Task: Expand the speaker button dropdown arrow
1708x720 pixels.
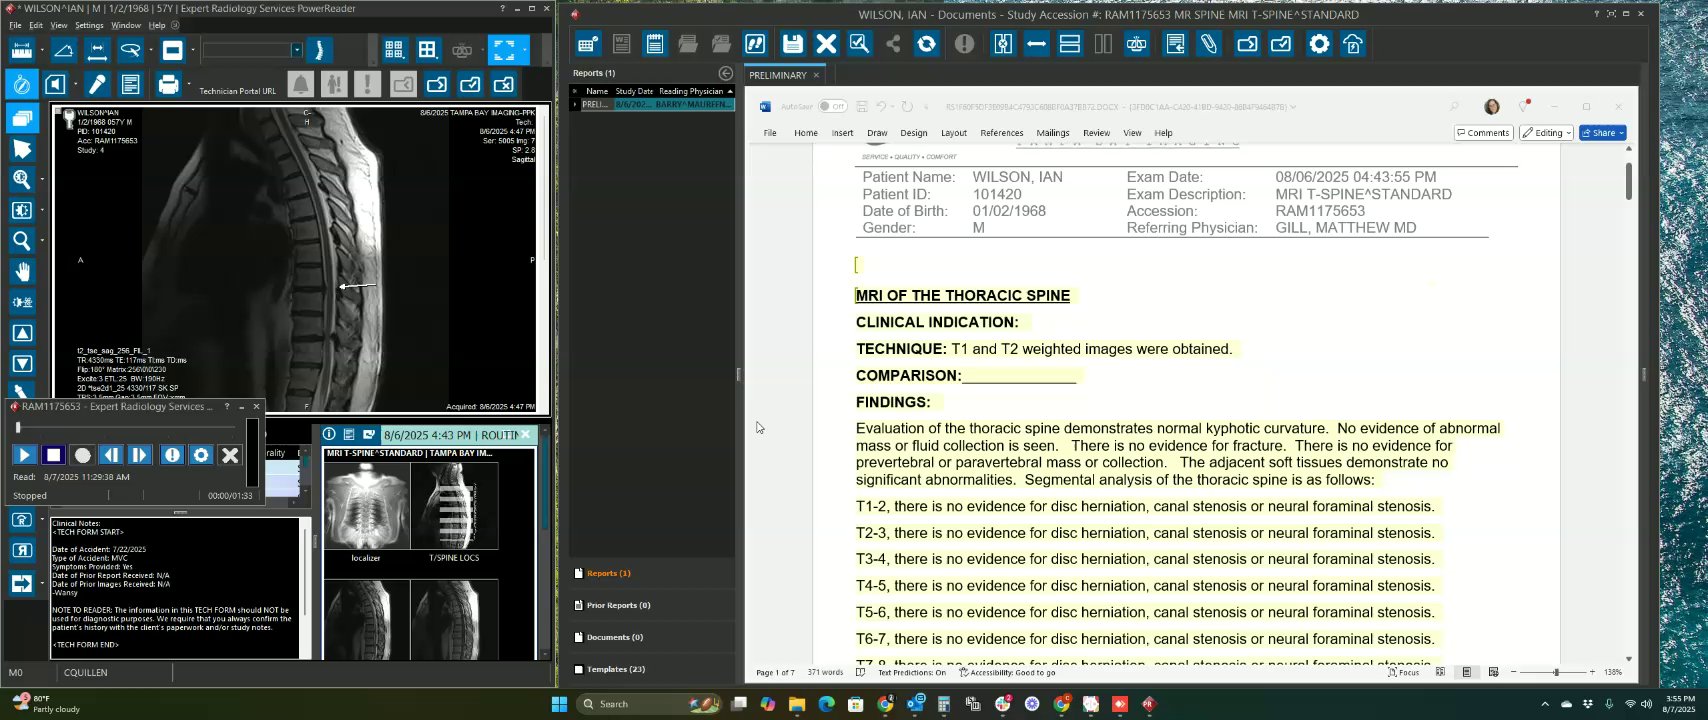Action: 75,84
